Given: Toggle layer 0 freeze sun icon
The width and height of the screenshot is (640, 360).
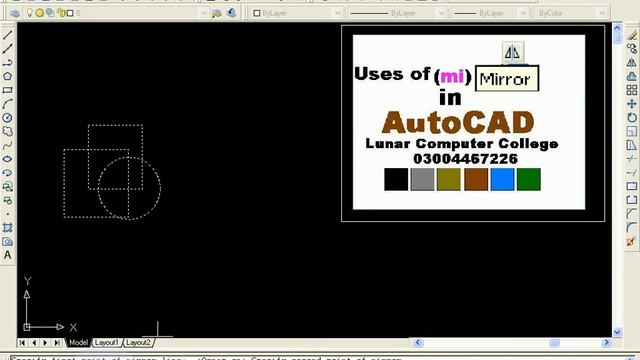Looking at the screenshot, I should pyautogui.click(x=40, y=13).
